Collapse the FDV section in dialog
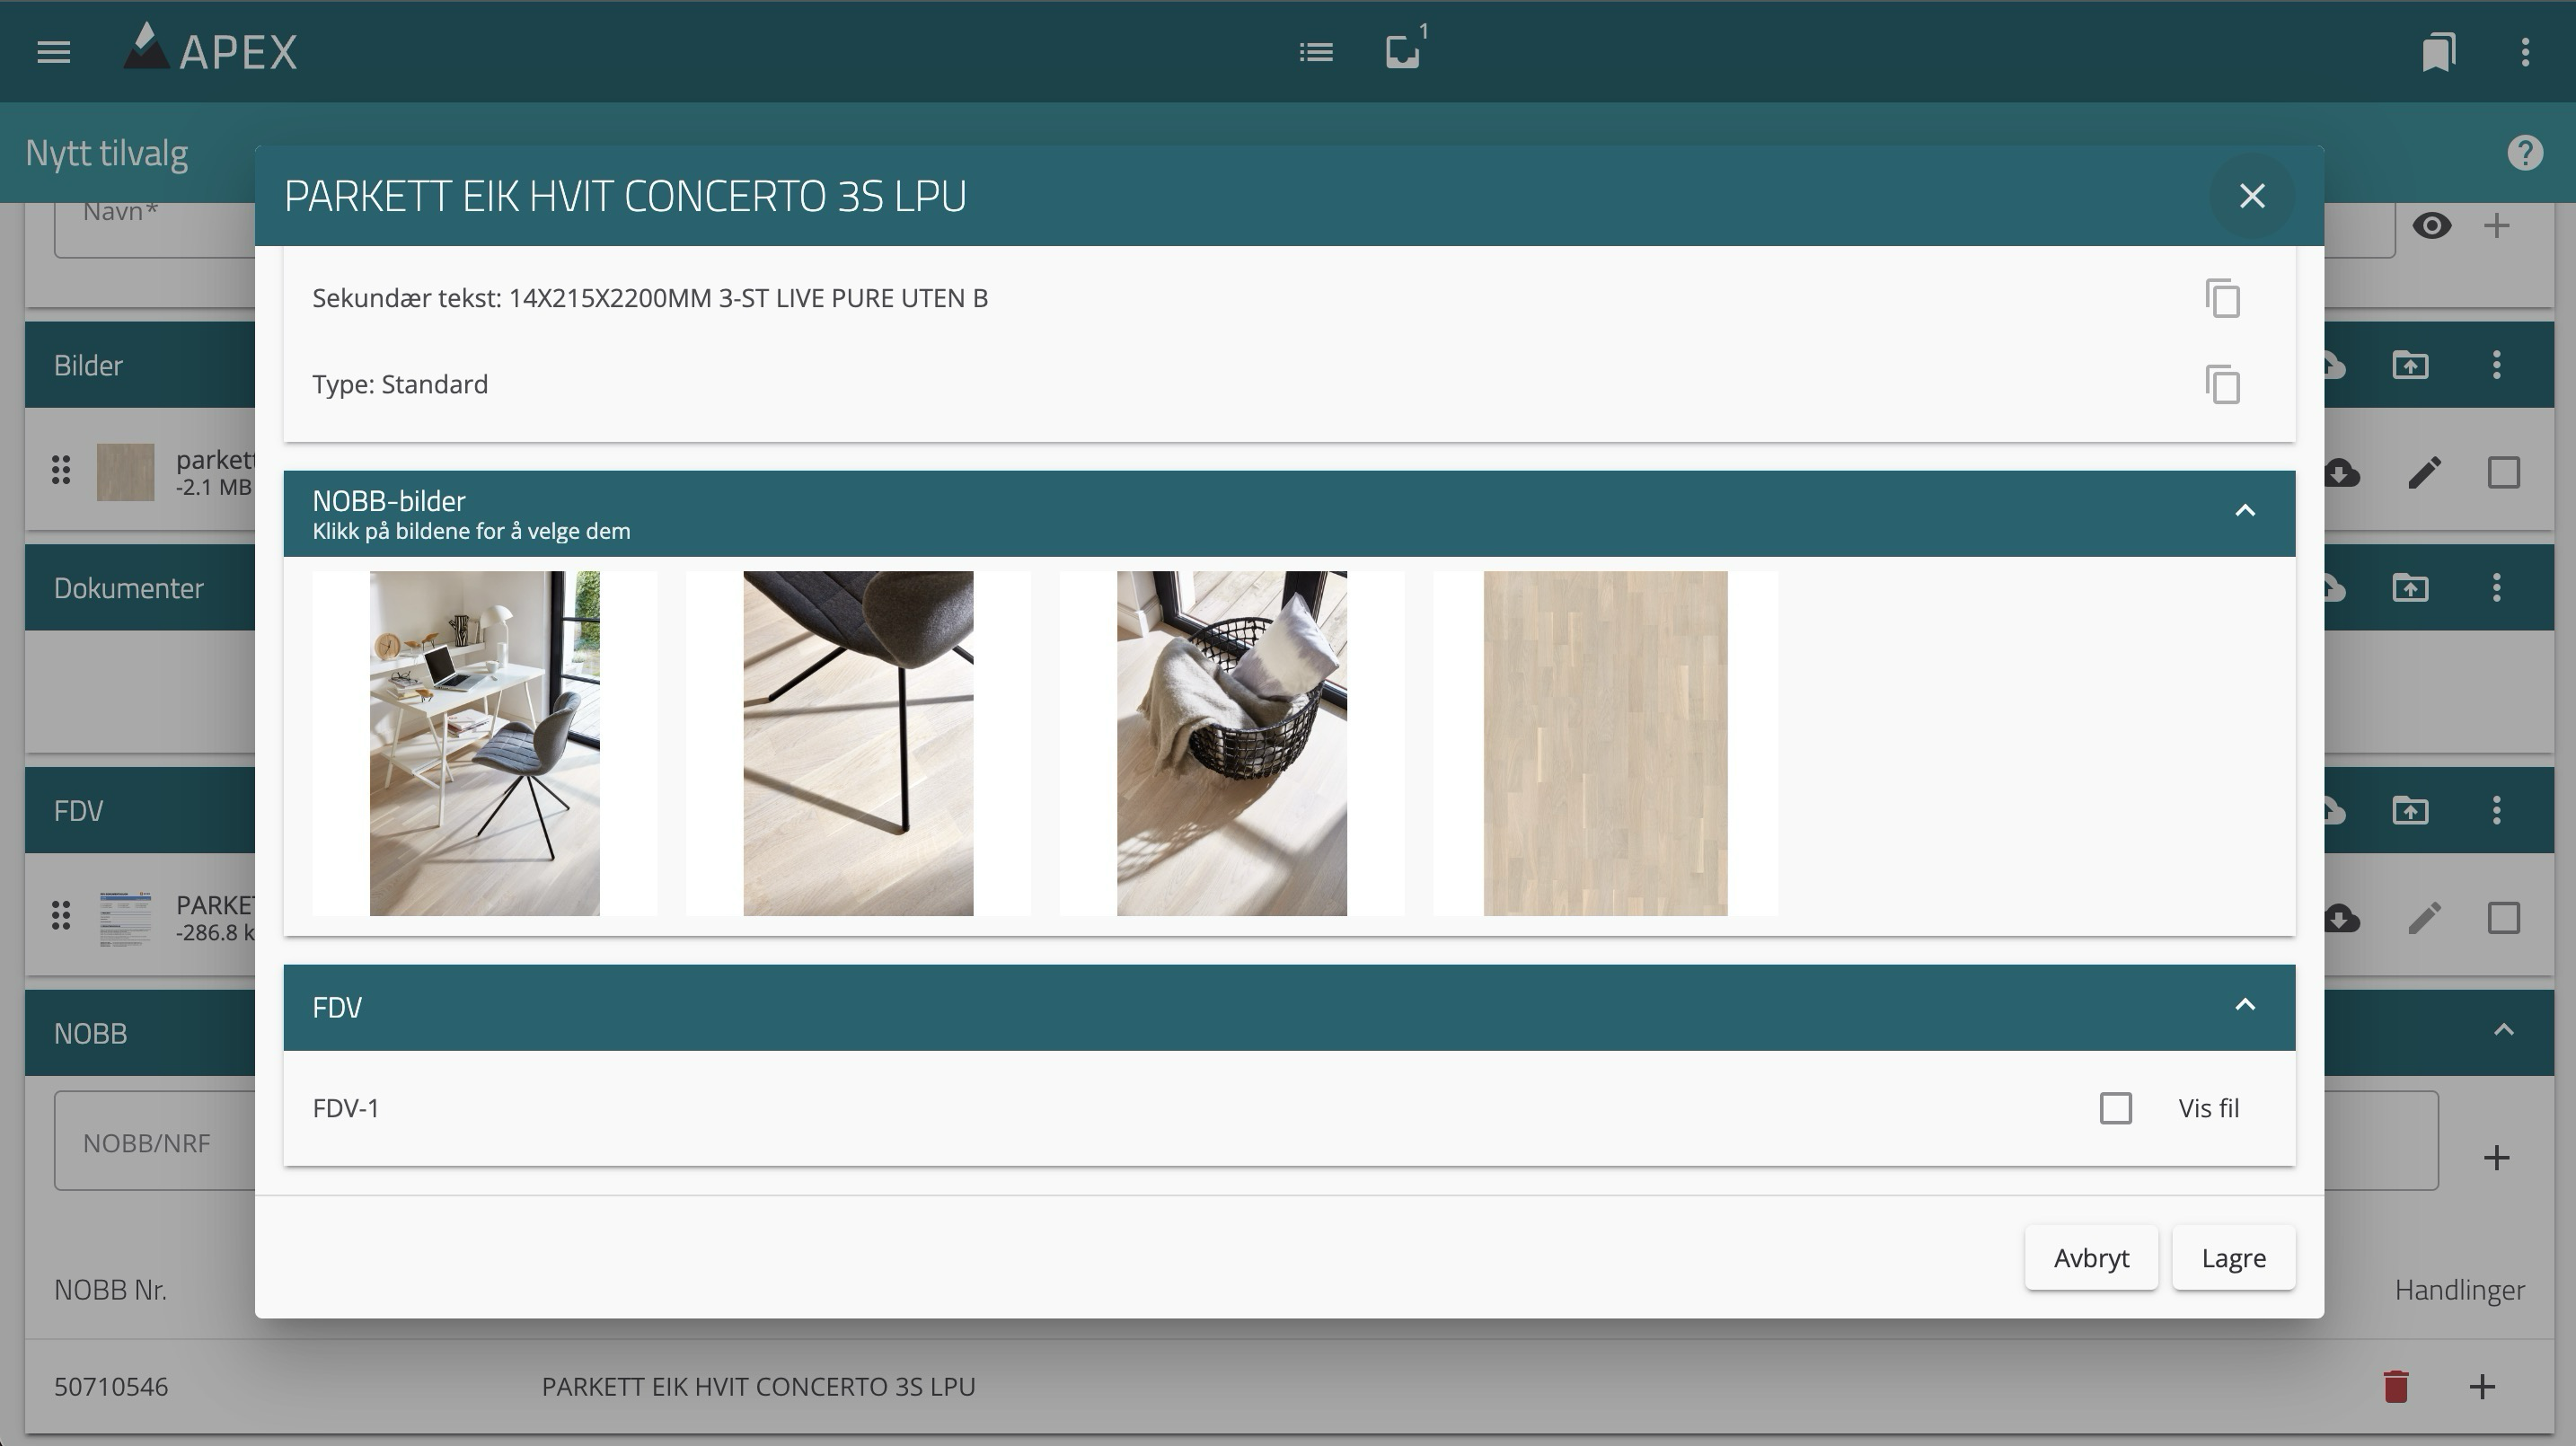This screenshot has height=1446, width=2576. [x=2245, y=1005]
